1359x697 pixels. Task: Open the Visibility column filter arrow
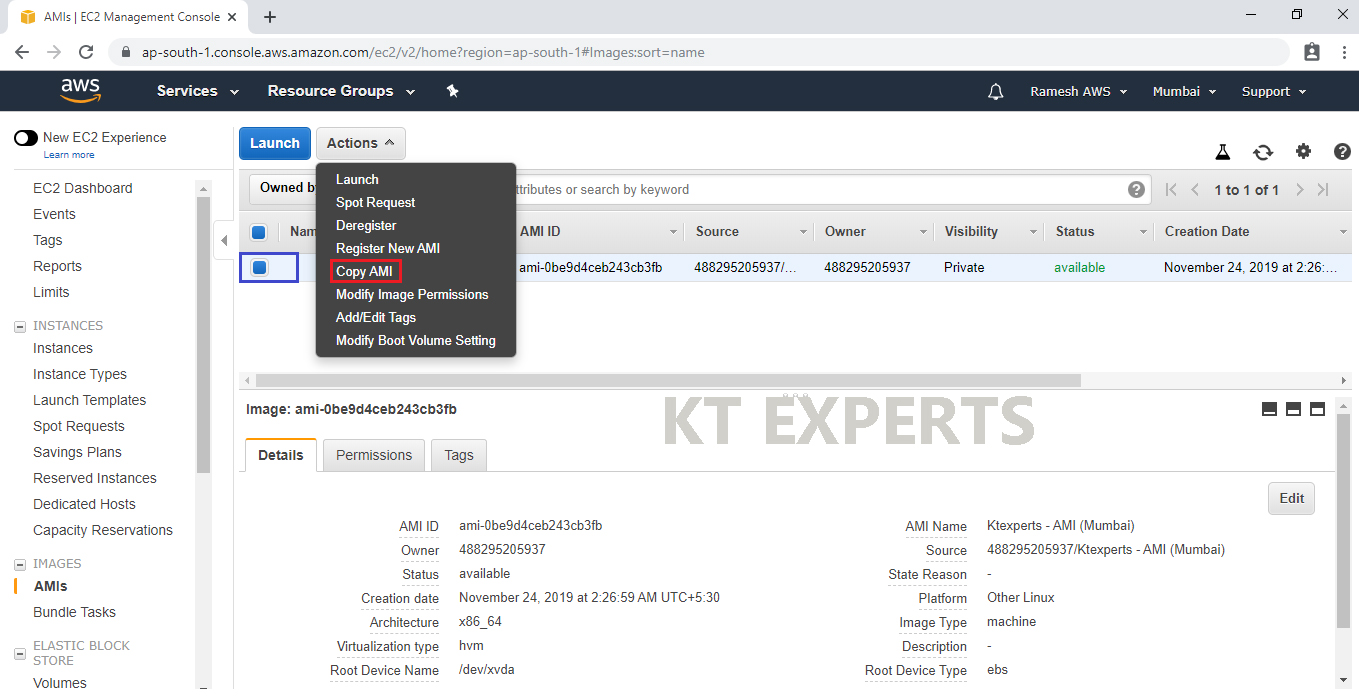pyautogui.click(x=1033, y=232)
